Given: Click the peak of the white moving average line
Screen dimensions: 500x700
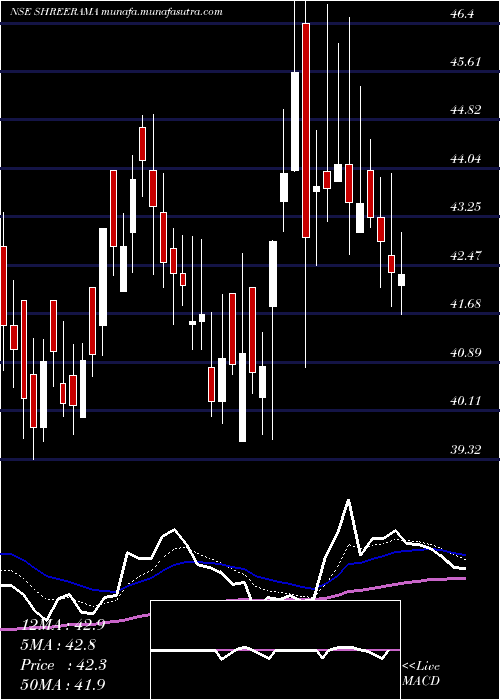Looking at the screenshot, I should [348, 500].
